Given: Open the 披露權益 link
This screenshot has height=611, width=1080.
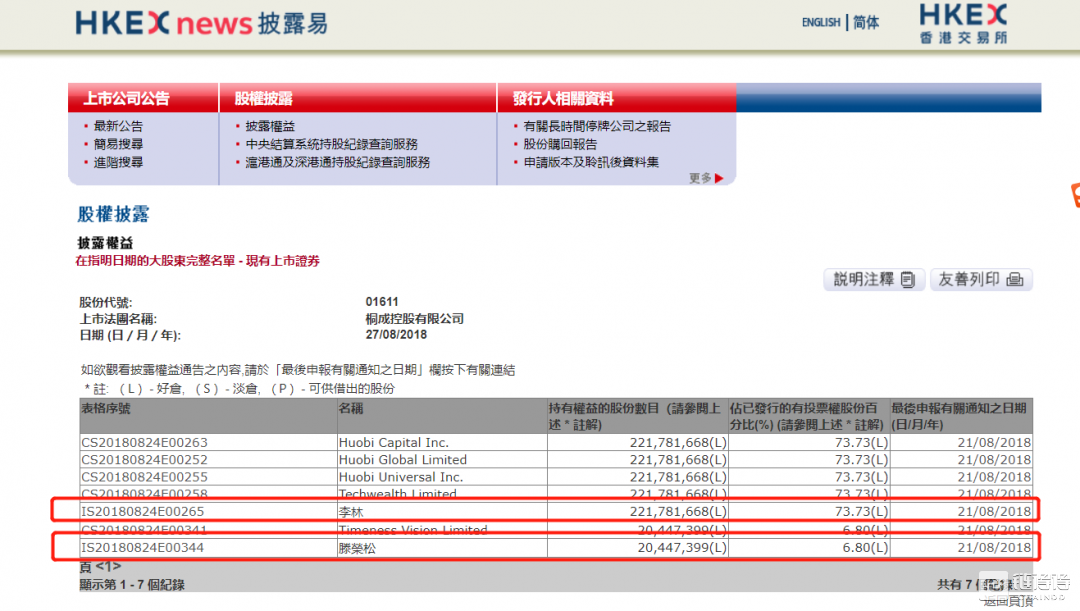Looking at the screenshot, I should pyautogui.click(x=270, y=126).
